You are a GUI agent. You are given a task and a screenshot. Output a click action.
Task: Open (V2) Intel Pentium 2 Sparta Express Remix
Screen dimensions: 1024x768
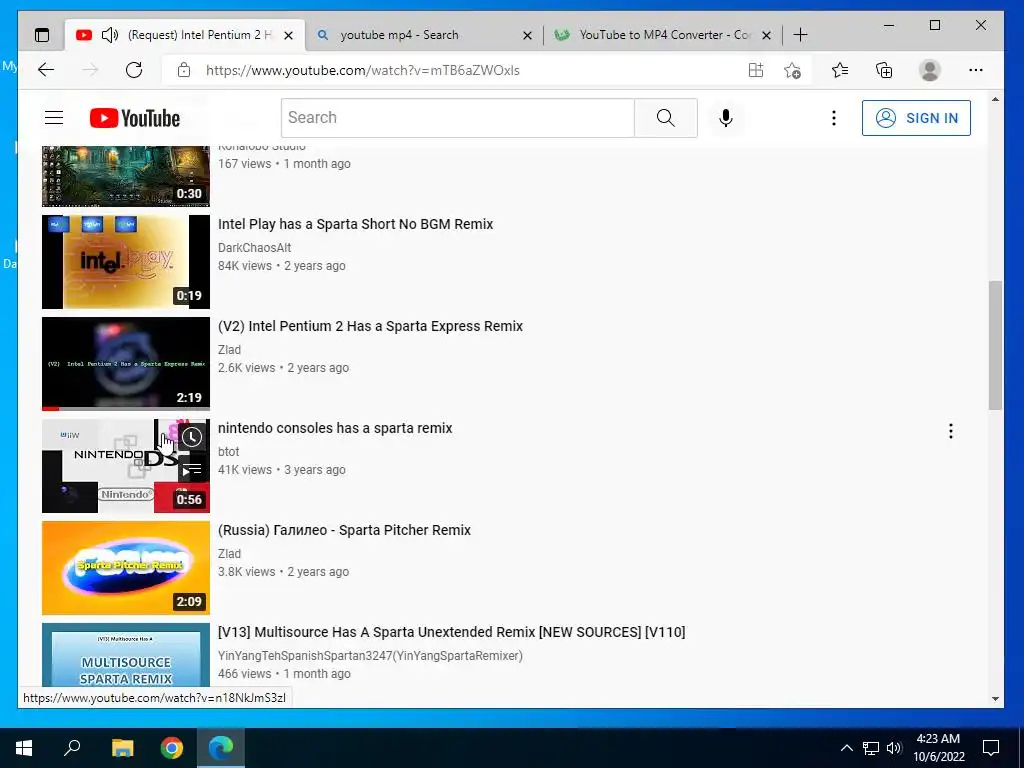(370, 326)
